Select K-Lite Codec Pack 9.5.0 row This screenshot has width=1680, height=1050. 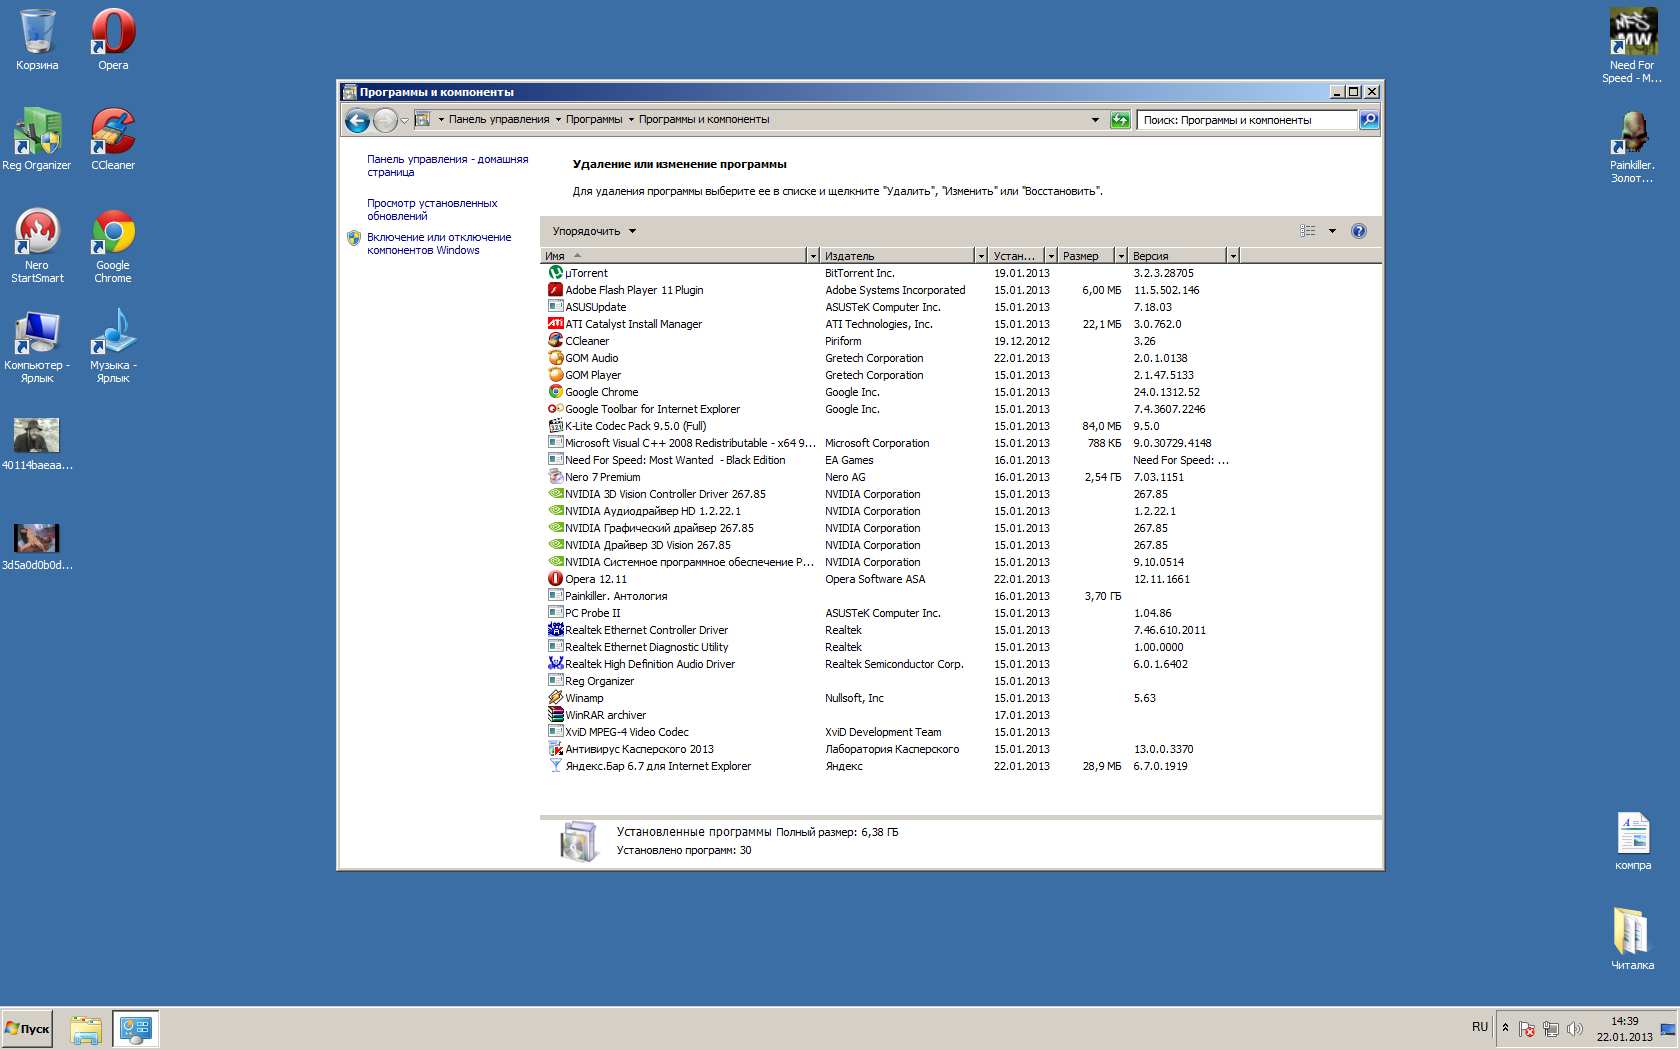click(890, 426)
